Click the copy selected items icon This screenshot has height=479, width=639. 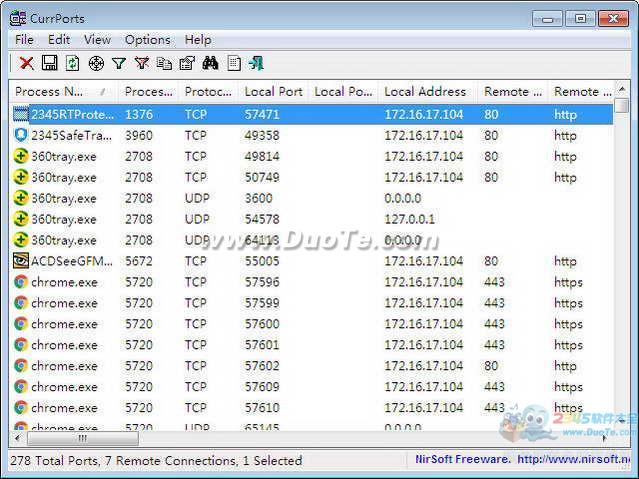[165, 64]
